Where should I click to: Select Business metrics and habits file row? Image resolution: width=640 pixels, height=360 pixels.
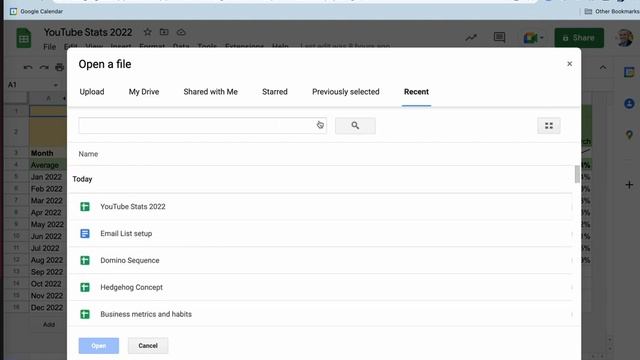[x=321, y=313]
